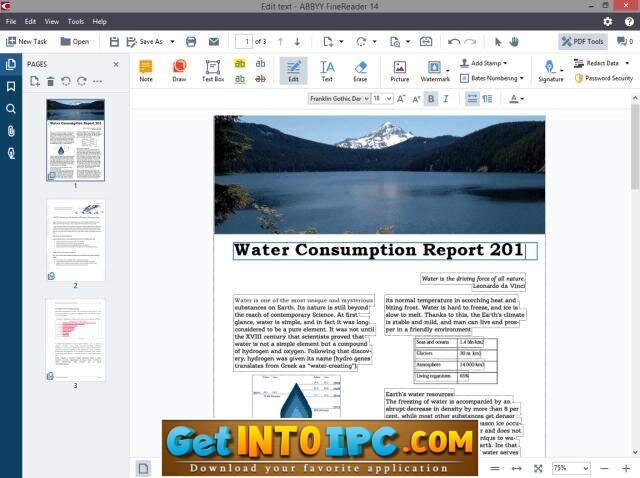
Task: Open the Help menu
Action: (99, 21)
